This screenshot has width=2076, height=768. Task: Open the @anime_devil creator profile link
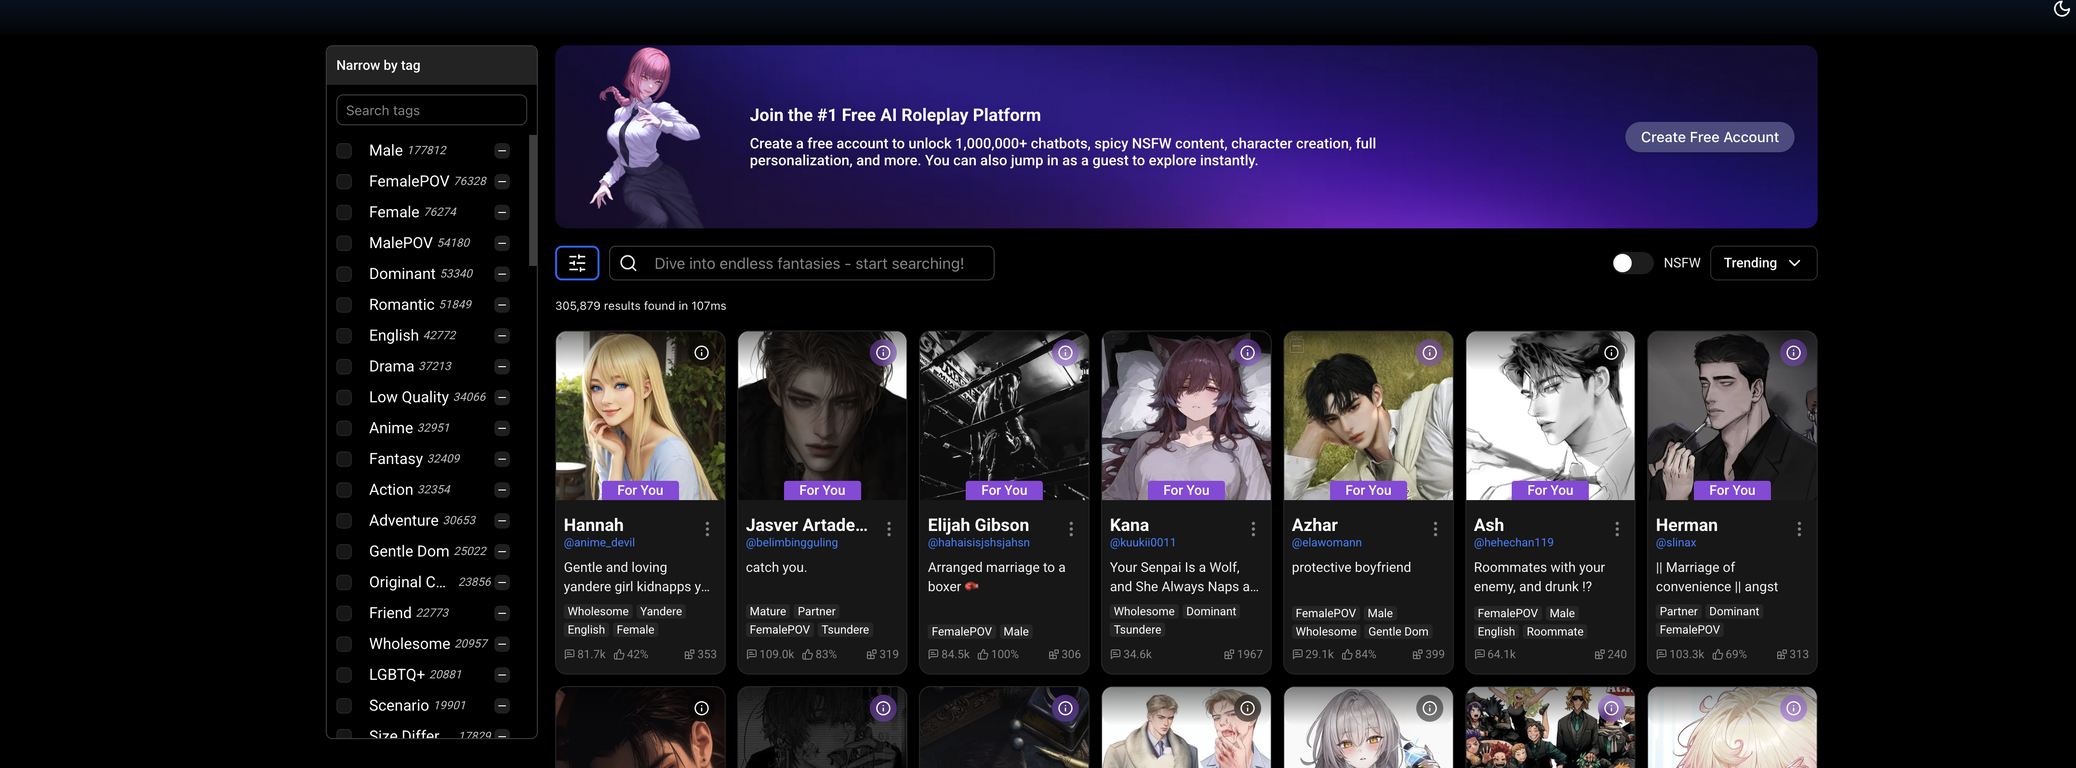click(x=599, y=543)
